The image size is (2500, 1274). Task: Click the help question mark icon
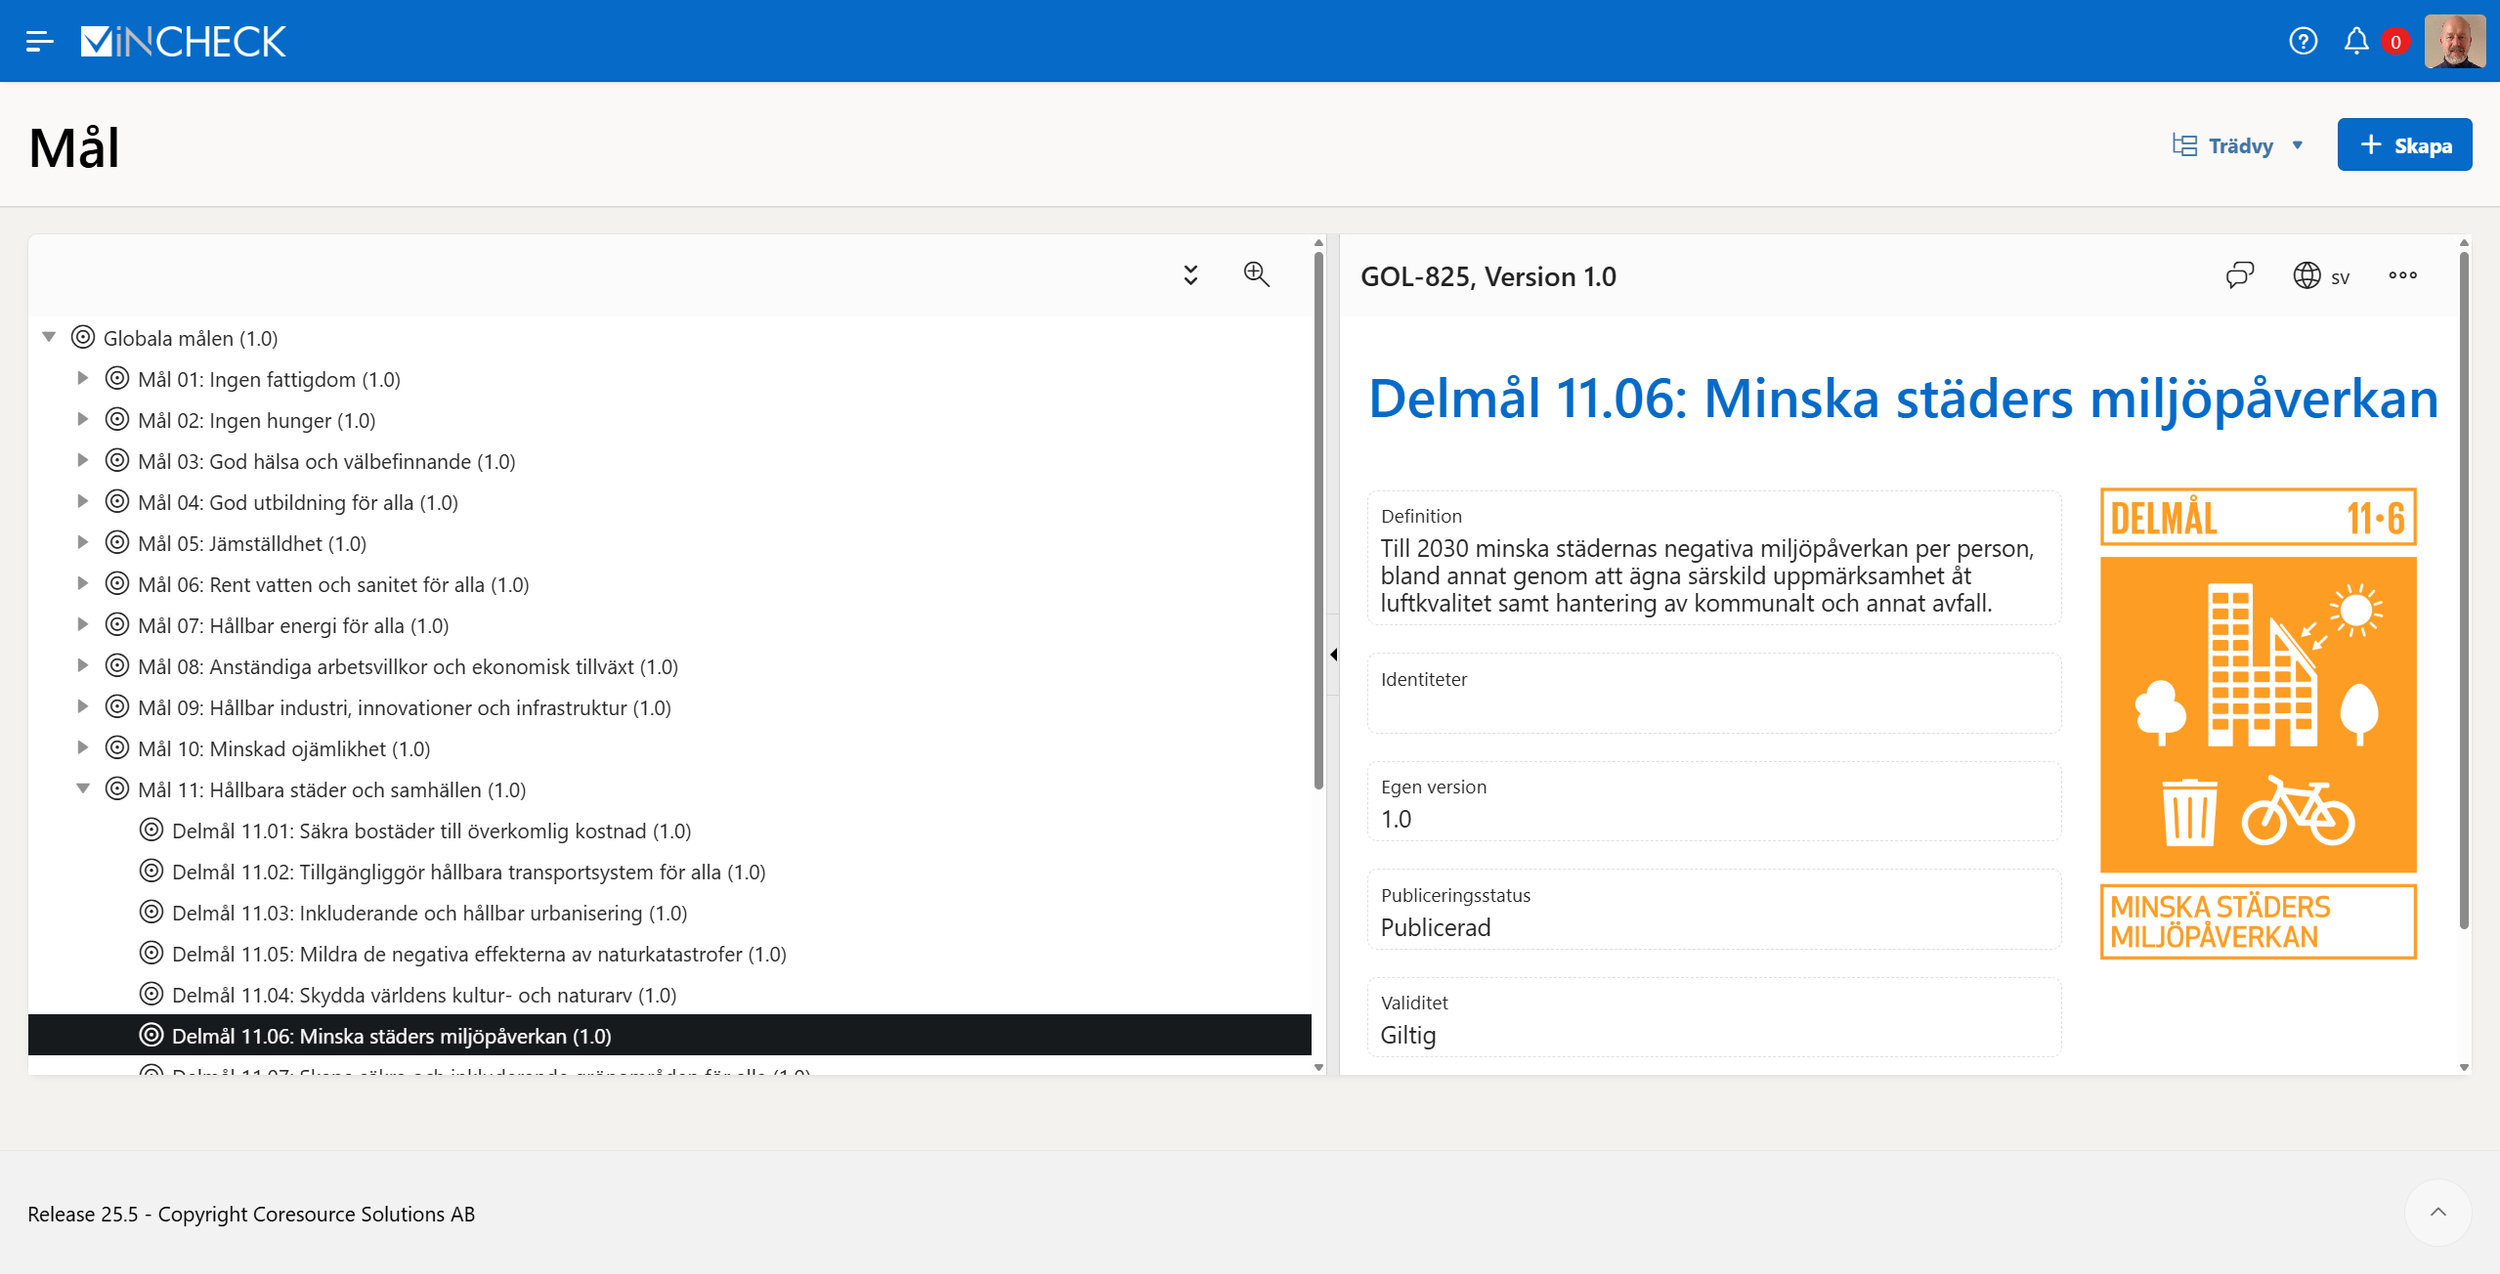pos(2303,41)
